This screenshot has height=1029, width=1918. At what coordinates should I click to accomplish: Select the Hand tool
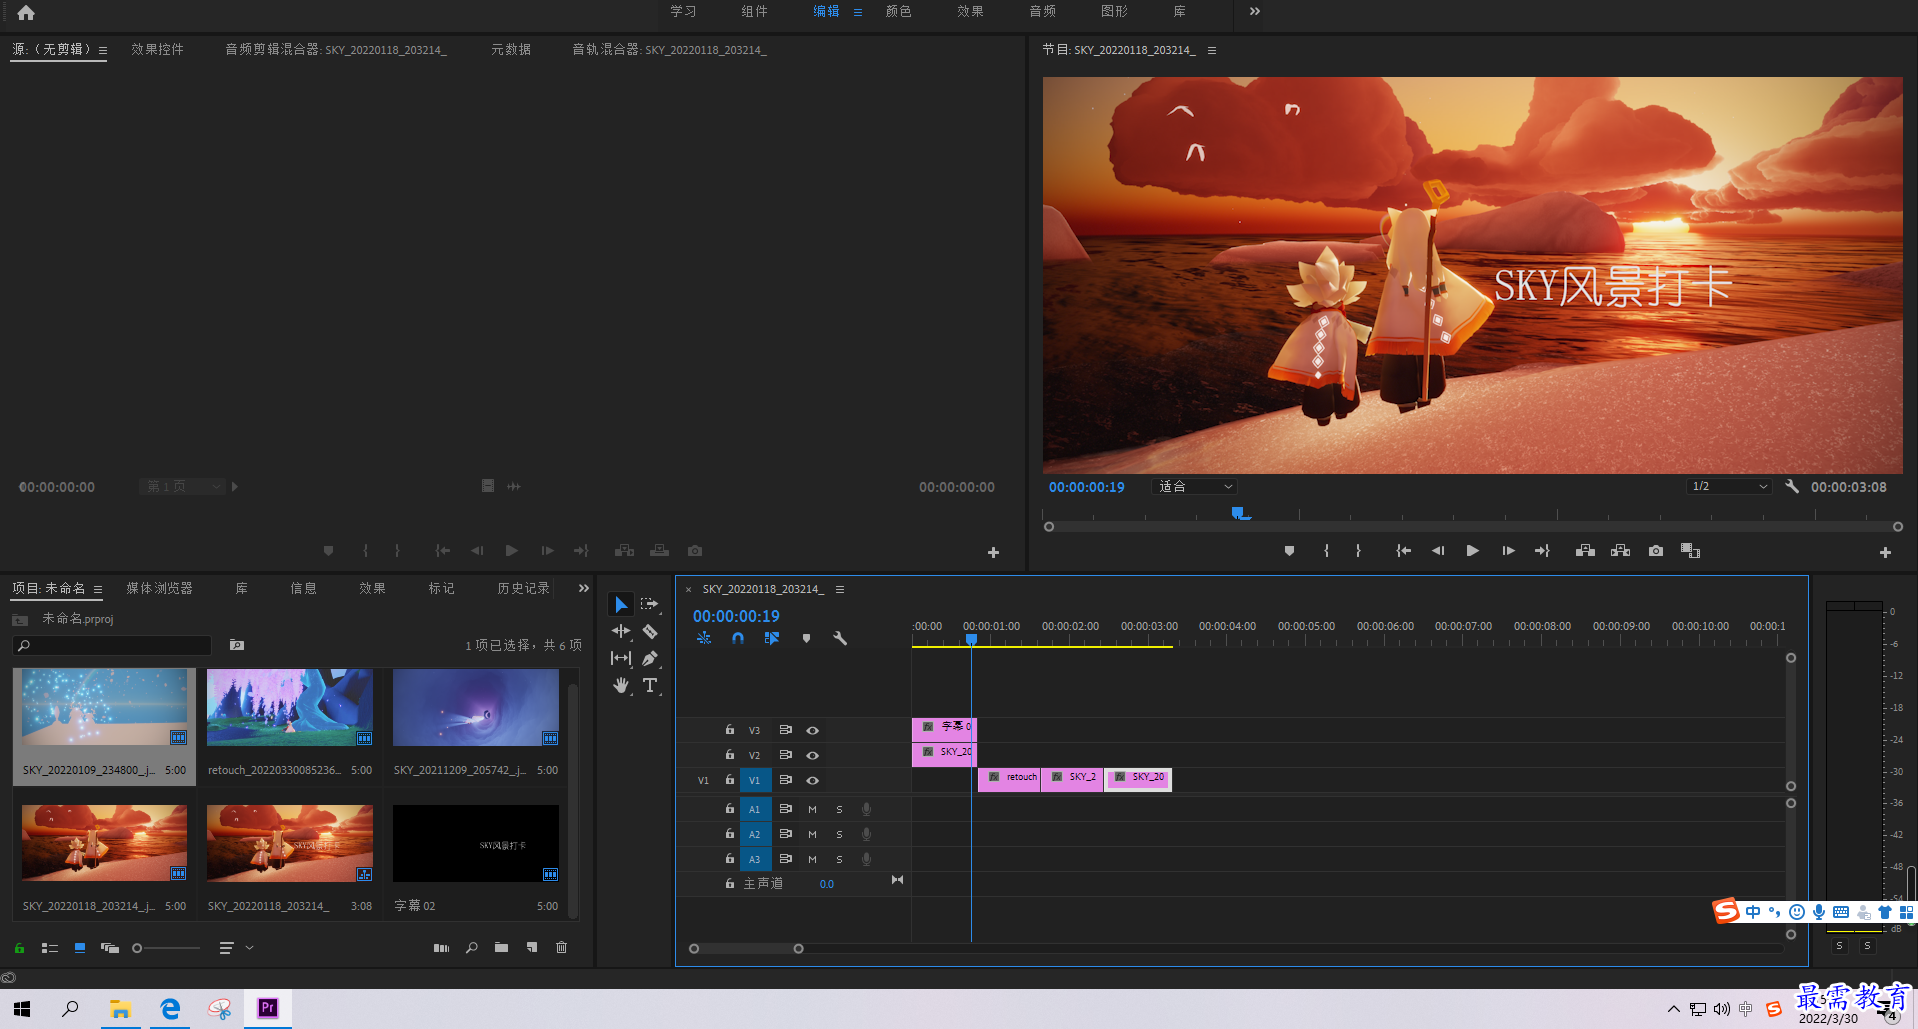pos(621,685)
